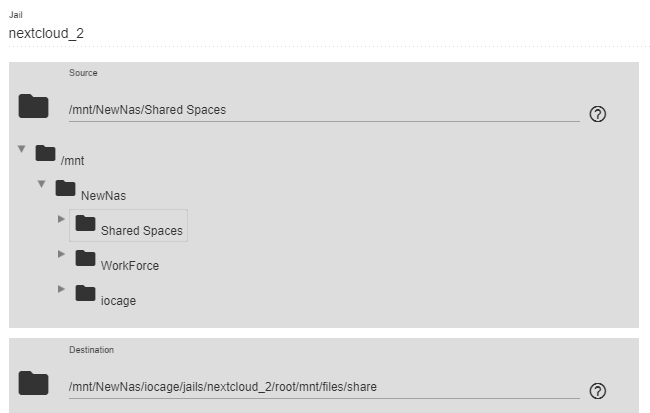Screen dimensions: 650x413
Task: Click the Destination help question mark icon
Action: pos(597,391)
